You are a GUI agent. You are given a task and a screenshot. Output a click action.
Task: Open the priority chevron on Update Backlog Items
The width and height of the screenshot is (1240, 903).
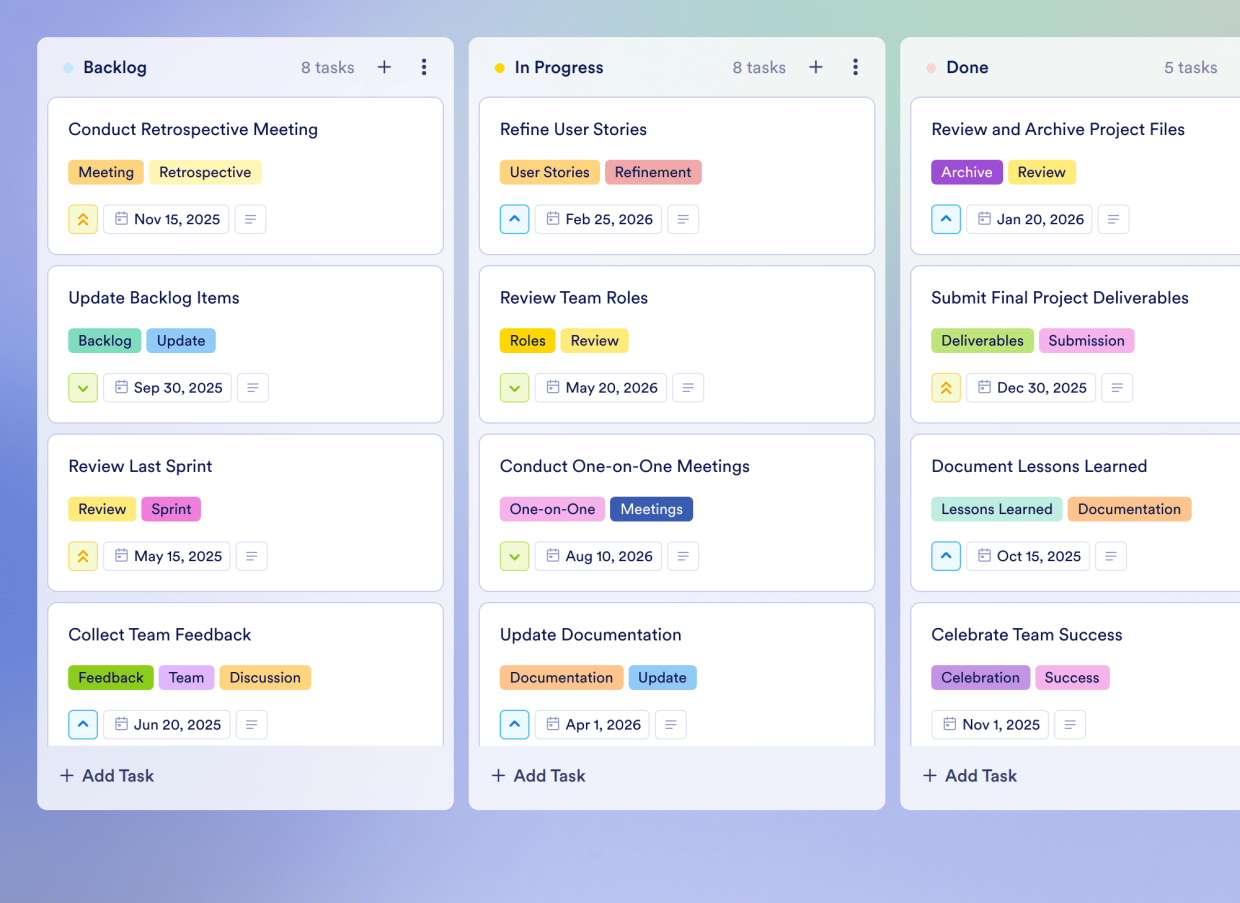pyautogui.click(x=83, y=387)
